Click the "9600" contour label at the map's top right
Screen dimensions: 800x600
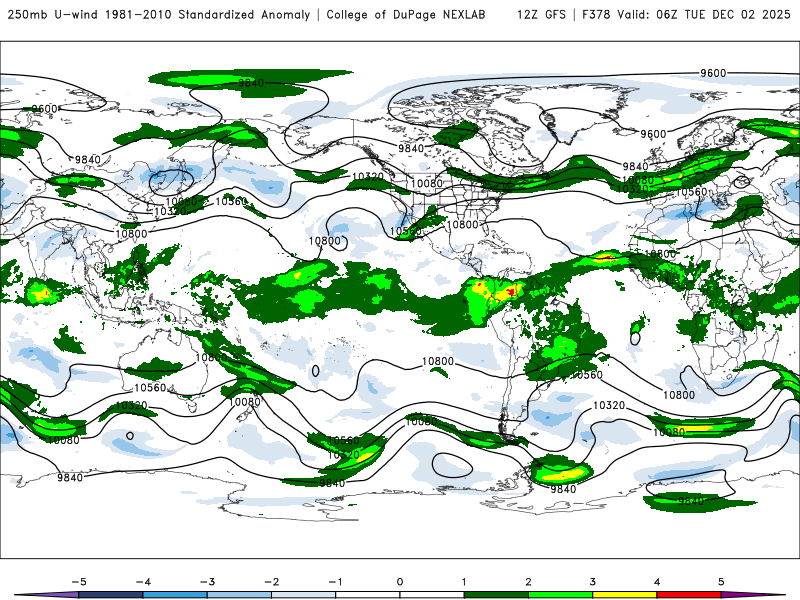(713, 73)
